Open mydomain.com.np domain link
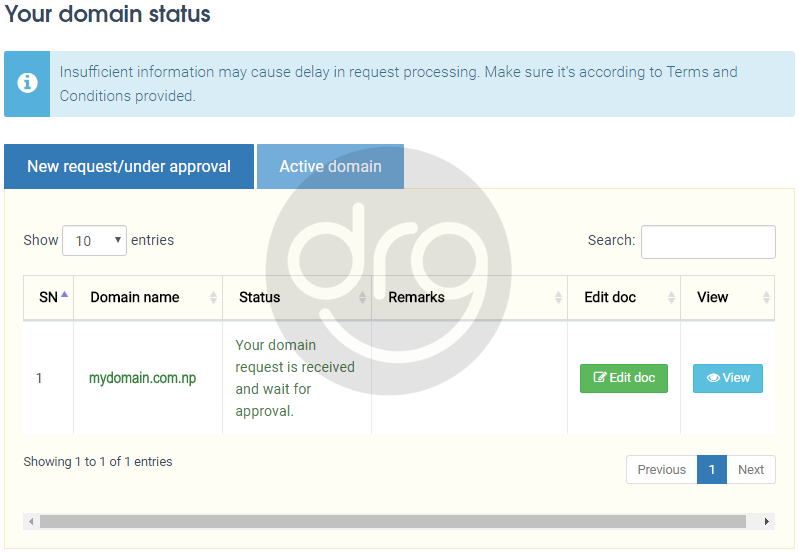The image size is (799, 552). [142, 378]
